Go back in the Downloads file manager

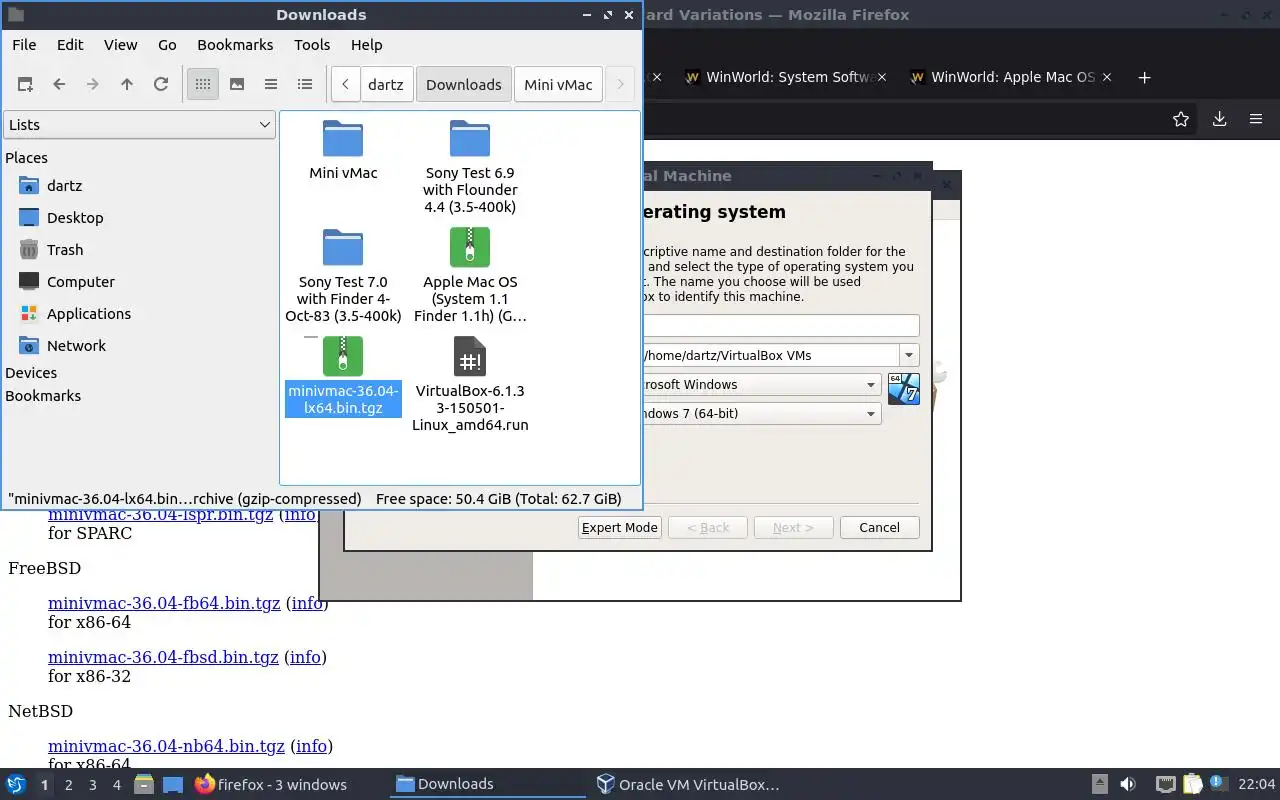[x=59, y=85]
